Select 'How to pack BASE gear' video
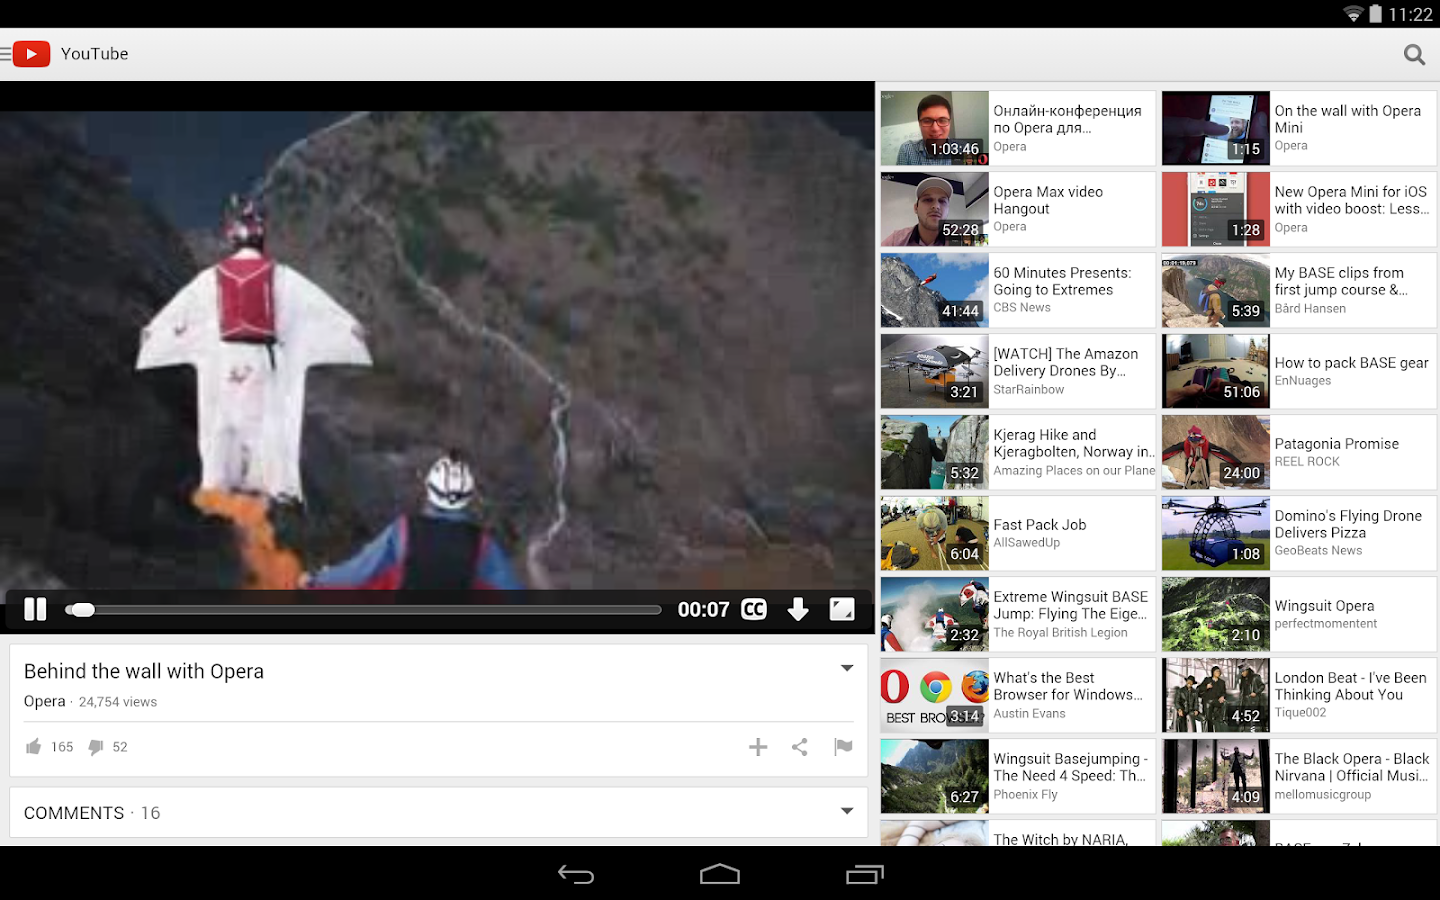This screenshot has height=900, width=1440. point(1299,371)
